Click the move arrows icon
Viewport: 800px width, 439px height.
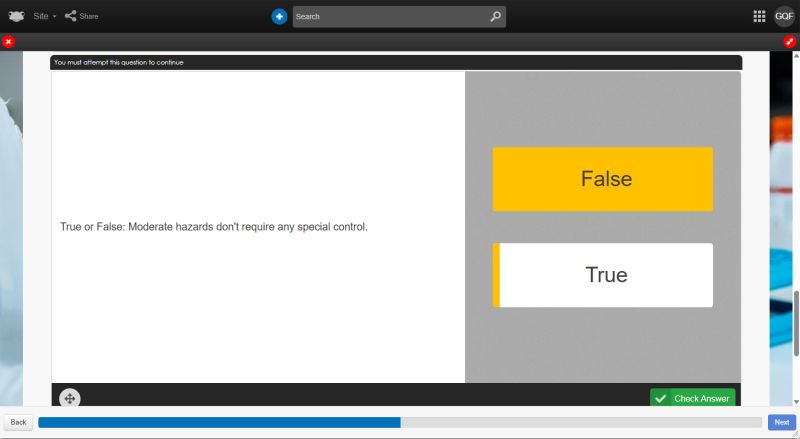click(70, 398)
